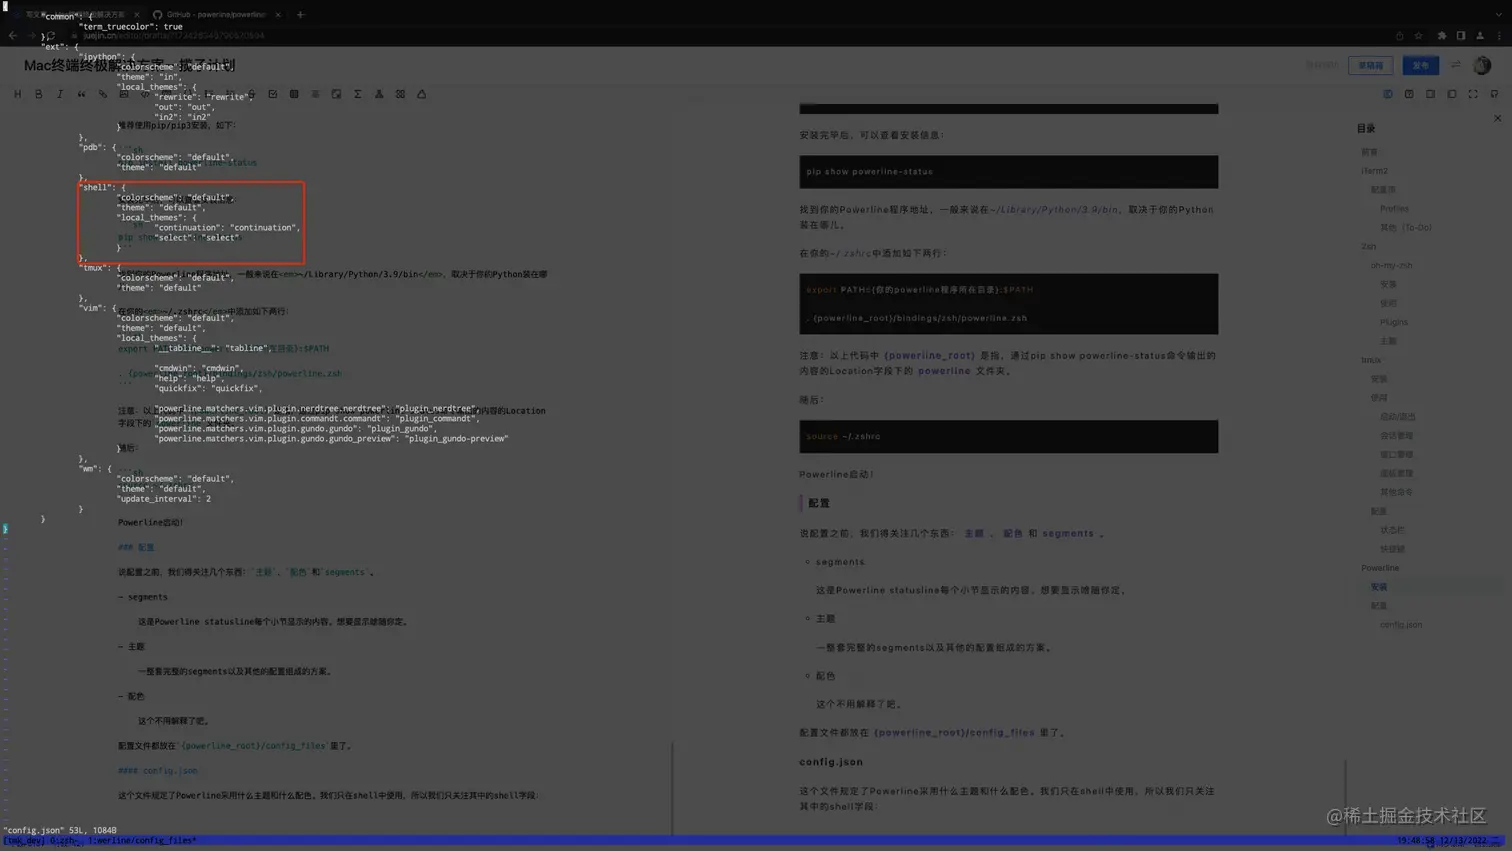This screenshot has width=1512, height=851.
Task: Click the source ~/.zshrc code block
Action: pos(1008,436)
